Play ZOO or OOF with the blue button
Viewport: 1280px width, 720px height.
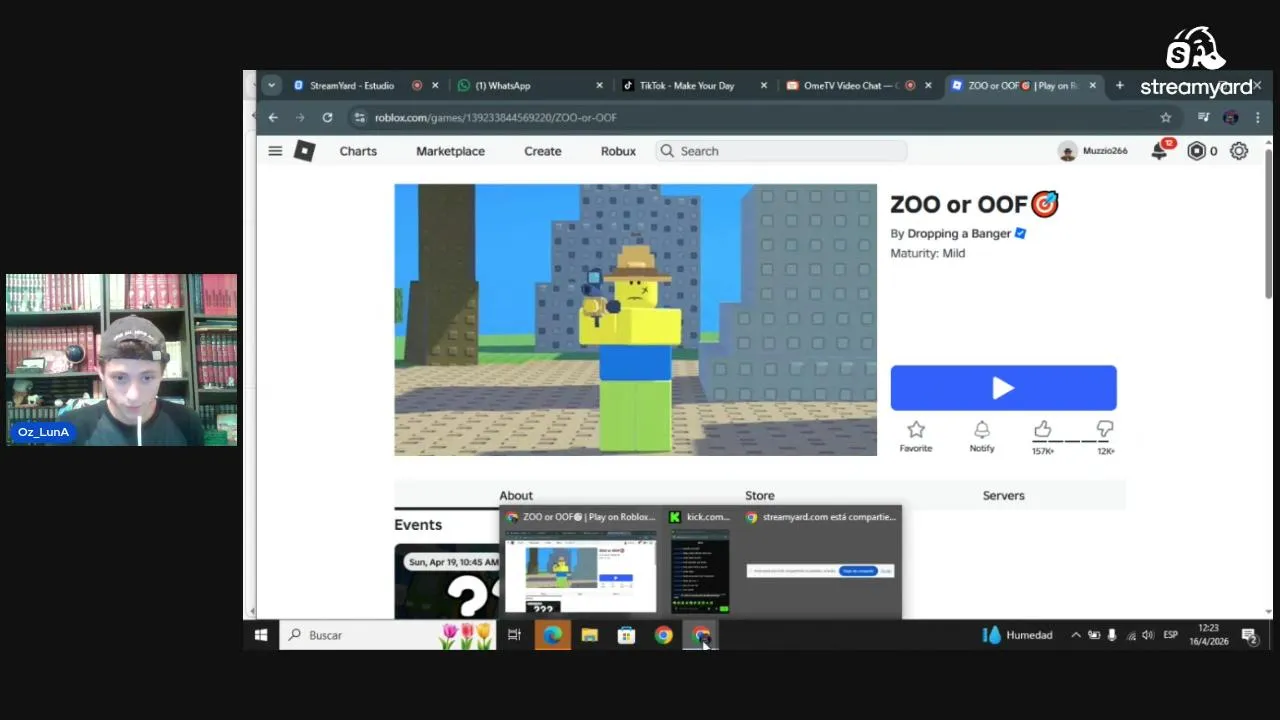tap(1004, 388)
